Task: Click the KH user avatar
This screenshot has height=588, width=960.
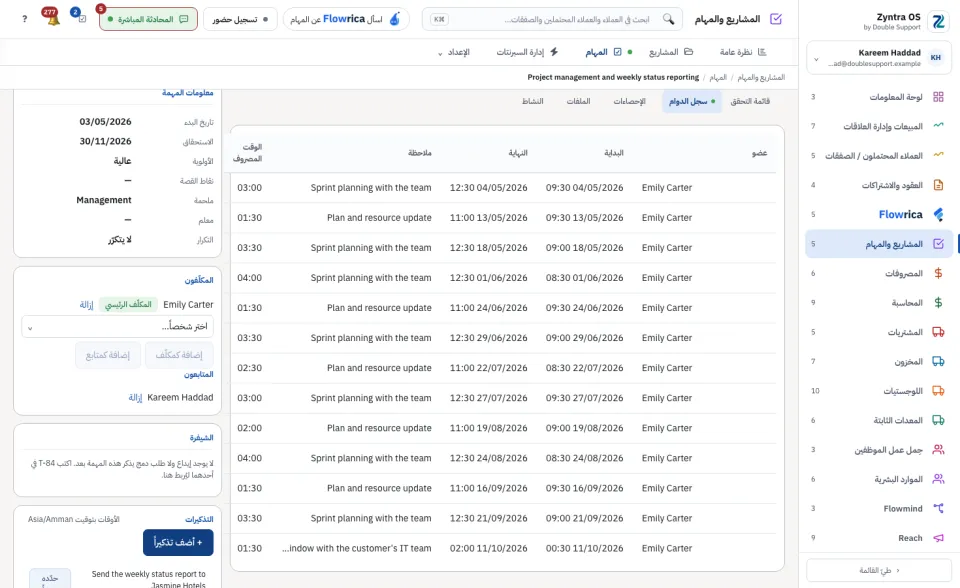Action: 936,58
